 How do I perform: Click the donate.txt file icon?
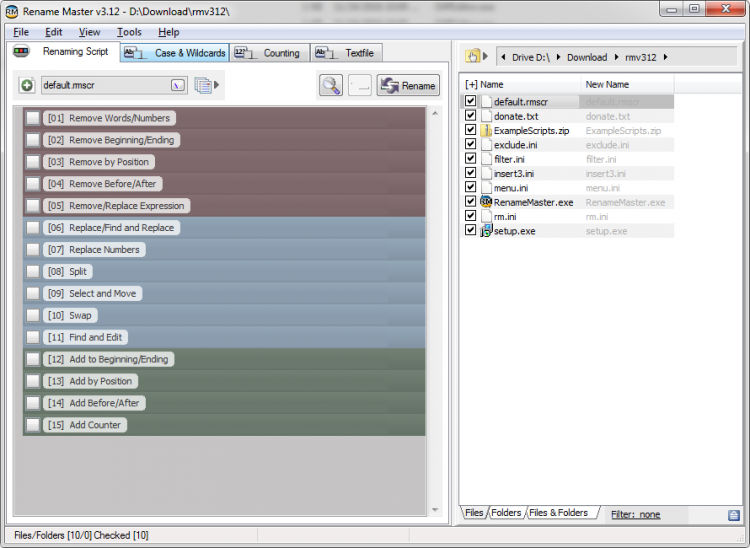pyautogui.click(x=486, y=116)
